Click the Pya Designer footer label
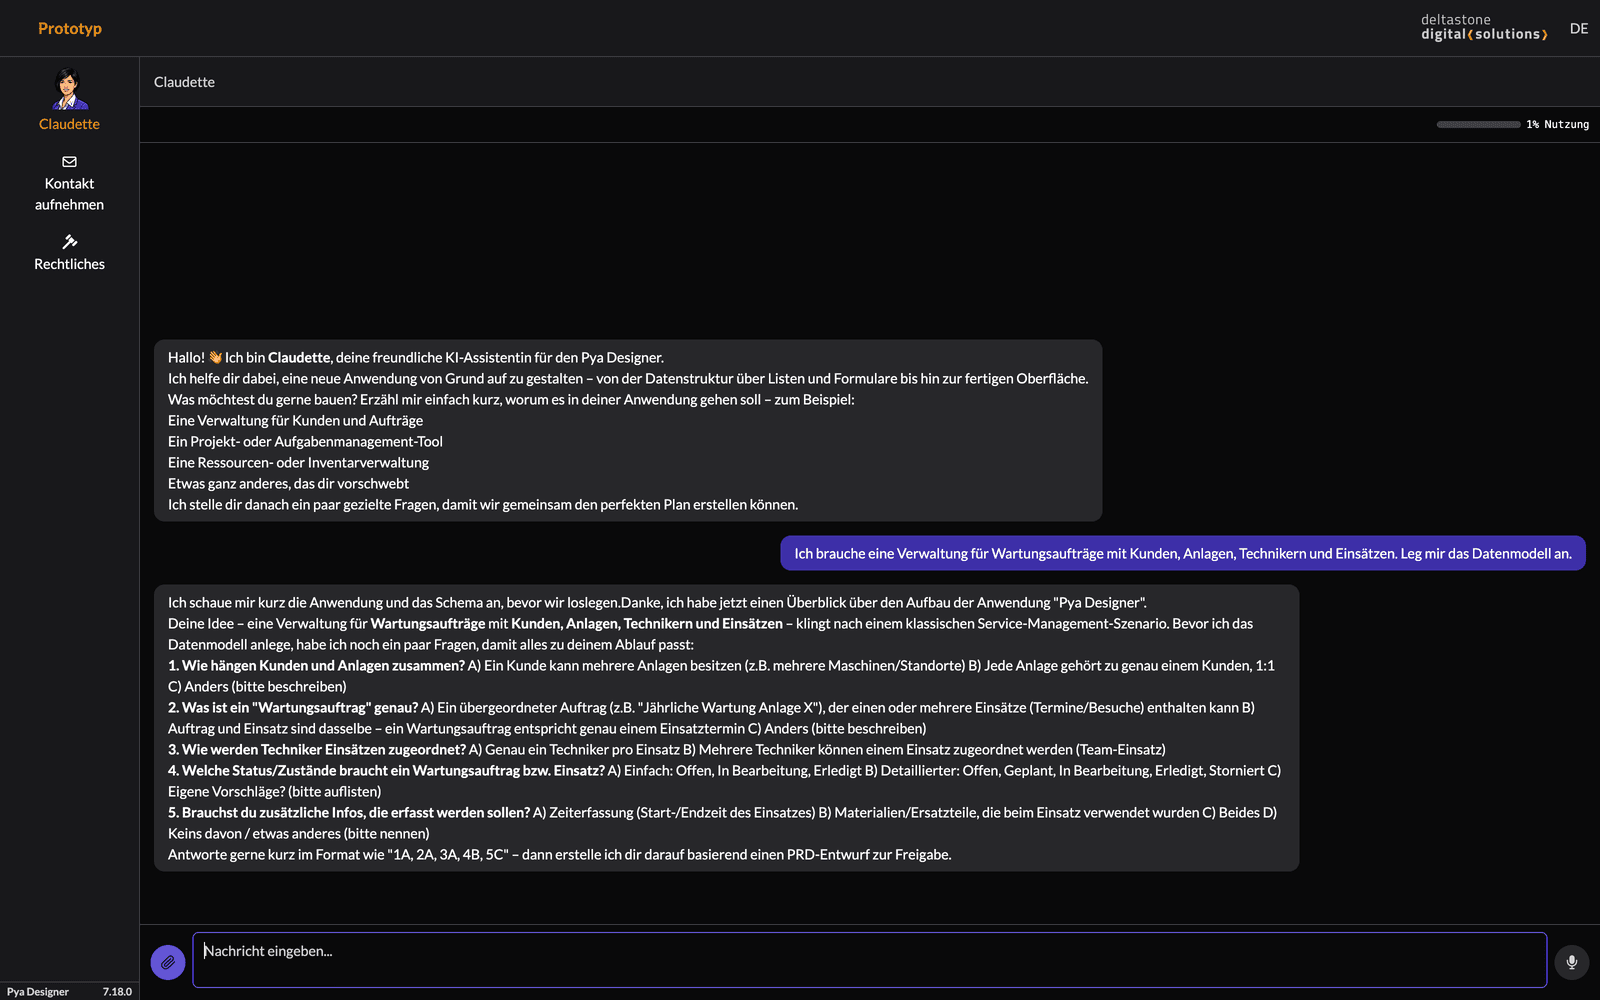The width and height of the screenshot is (1600, 1000). pyautogui.click(x=38, y=992)
